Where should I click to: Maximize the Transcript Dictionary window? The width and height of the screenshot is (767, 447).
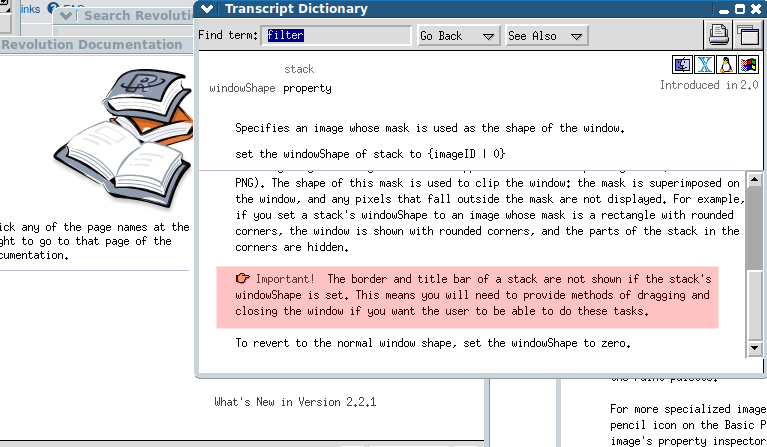[x=740, y=9]
